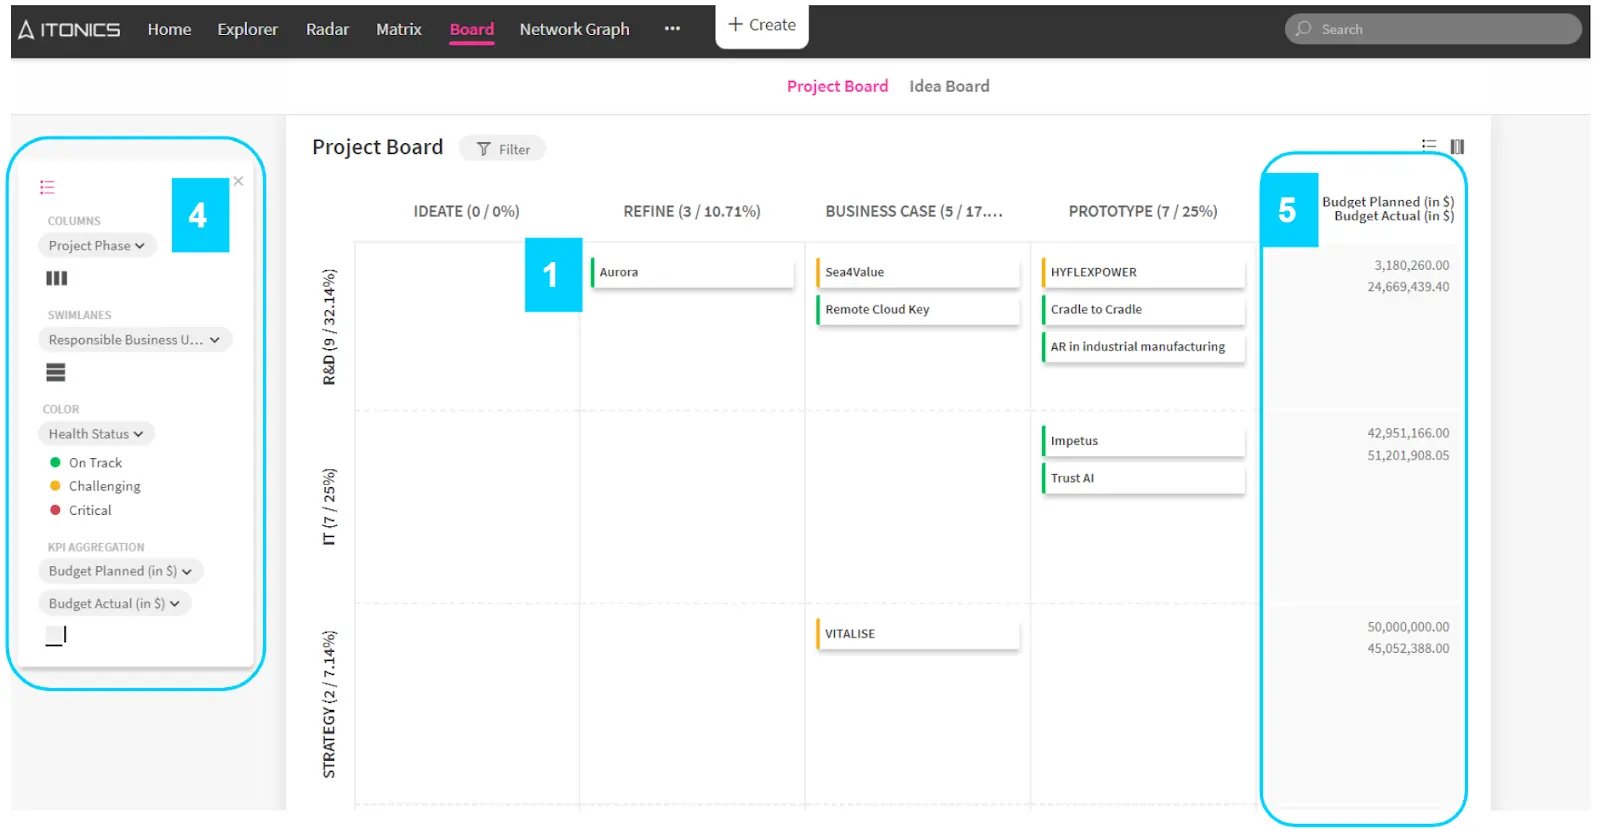
Task: Focus the Search field
Action: [x=1432, y=29]
